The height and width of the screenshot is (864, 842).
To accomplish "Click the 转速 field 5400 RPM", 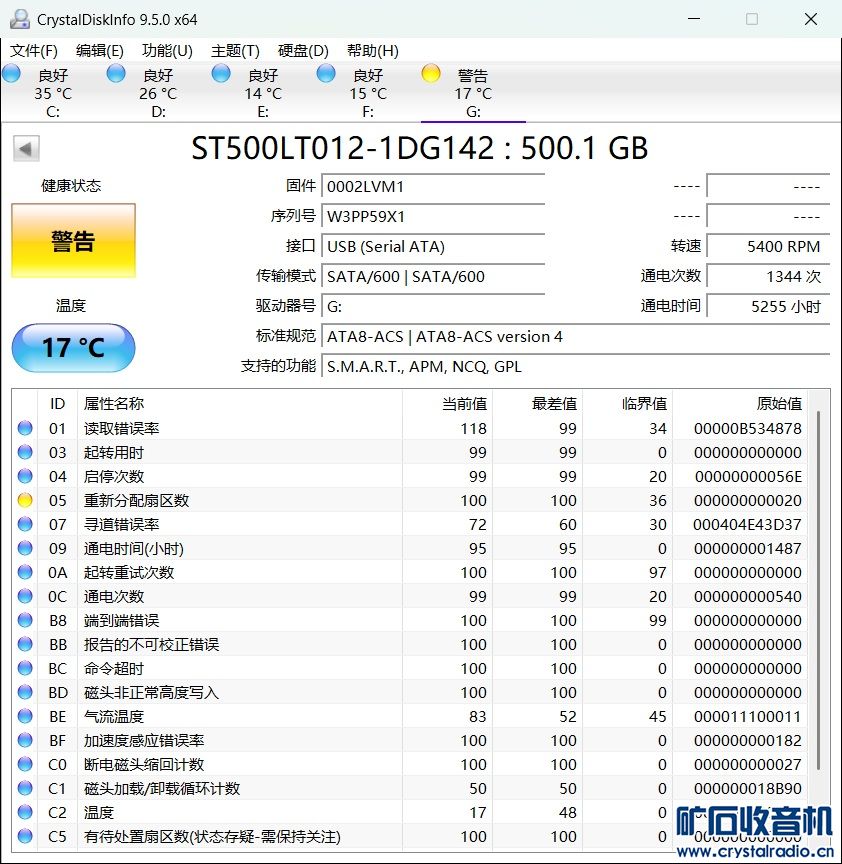I will [x=768, y=246].
